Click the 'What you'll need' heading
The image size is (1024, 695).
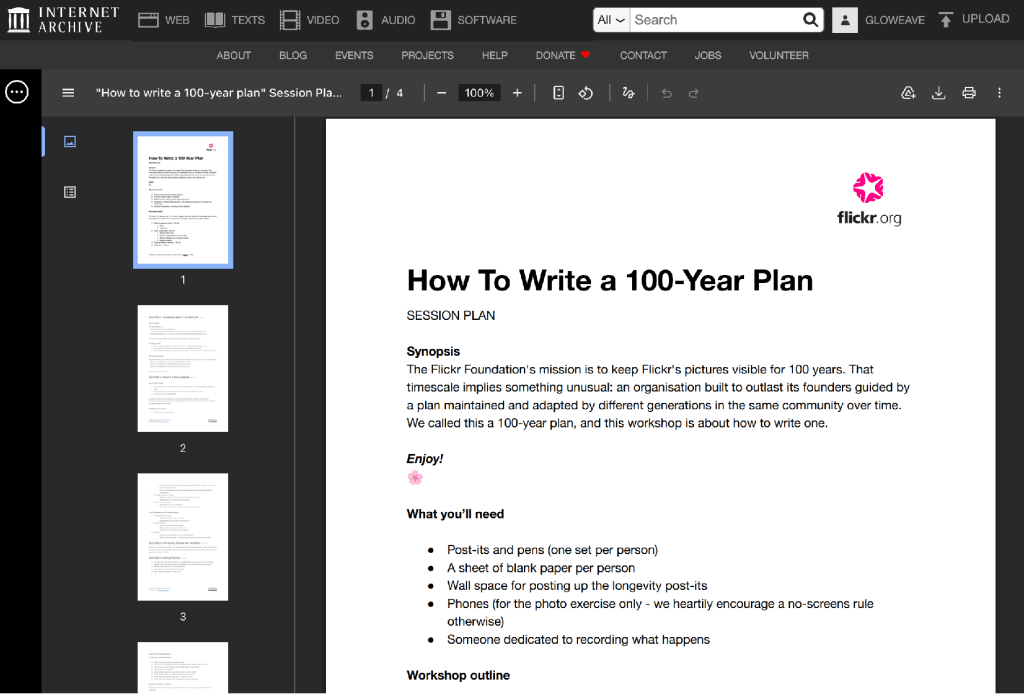[455, 514]
